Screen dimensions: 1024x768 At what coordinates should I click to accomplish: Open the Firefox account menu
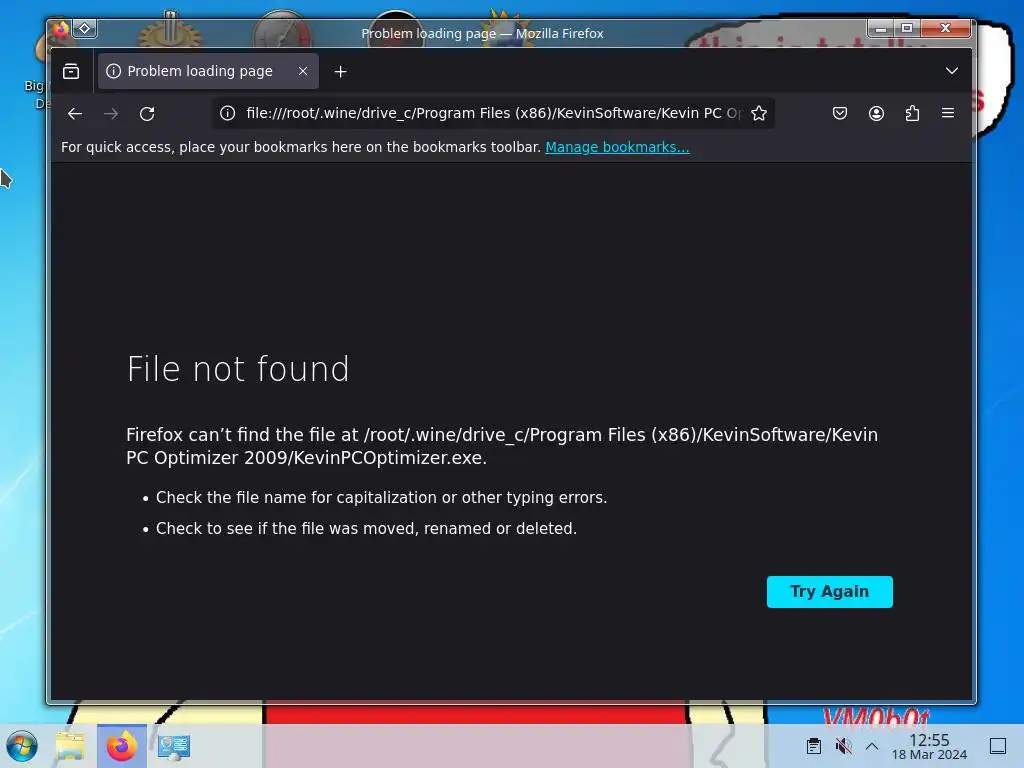(x=876, y=114)
